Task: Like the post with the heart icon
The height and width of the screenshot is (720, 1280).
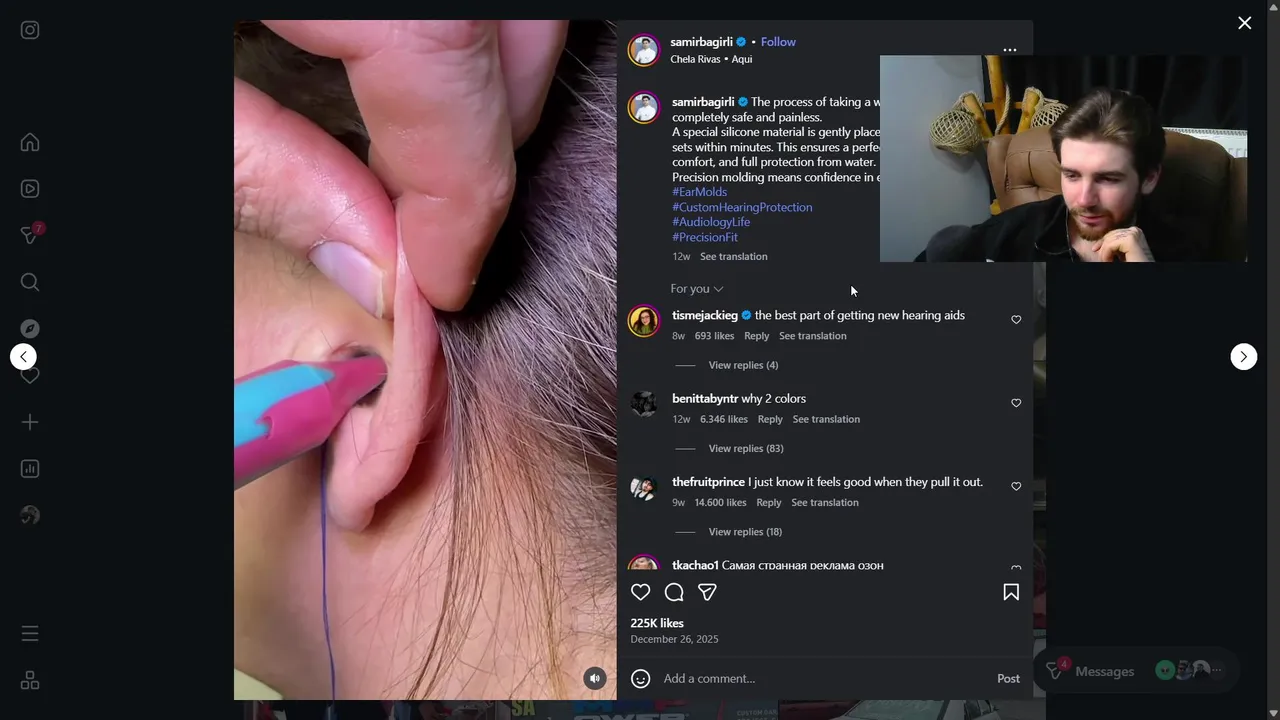Action: [641, 592]
